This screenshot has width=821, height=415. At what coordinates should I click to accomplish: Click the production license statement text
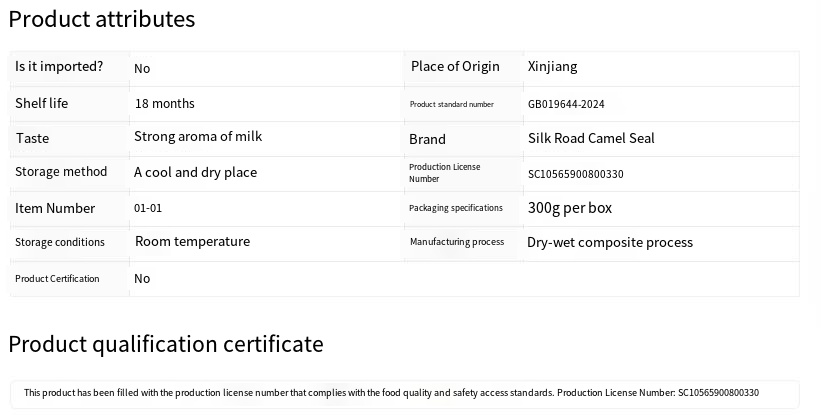click(x=391, y=393)
